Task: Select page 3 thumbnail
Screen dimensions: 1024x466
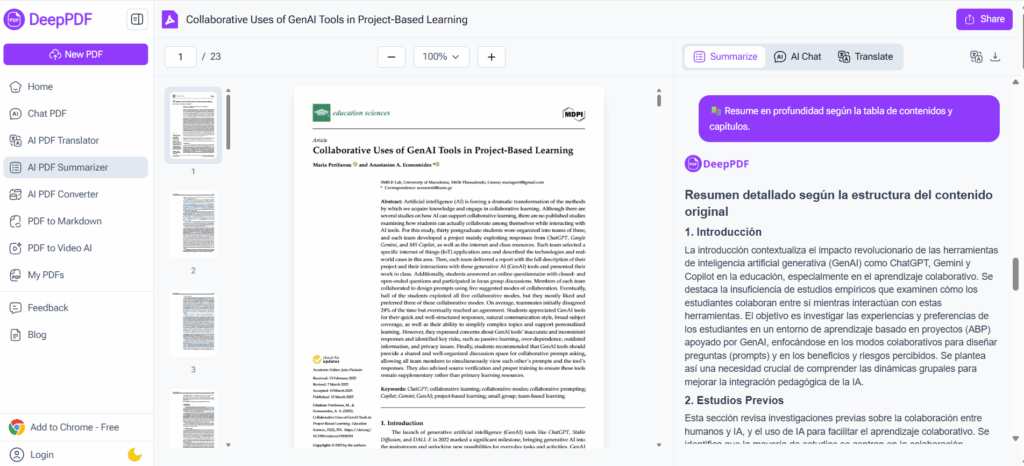Action: click(x=193, y=324)
